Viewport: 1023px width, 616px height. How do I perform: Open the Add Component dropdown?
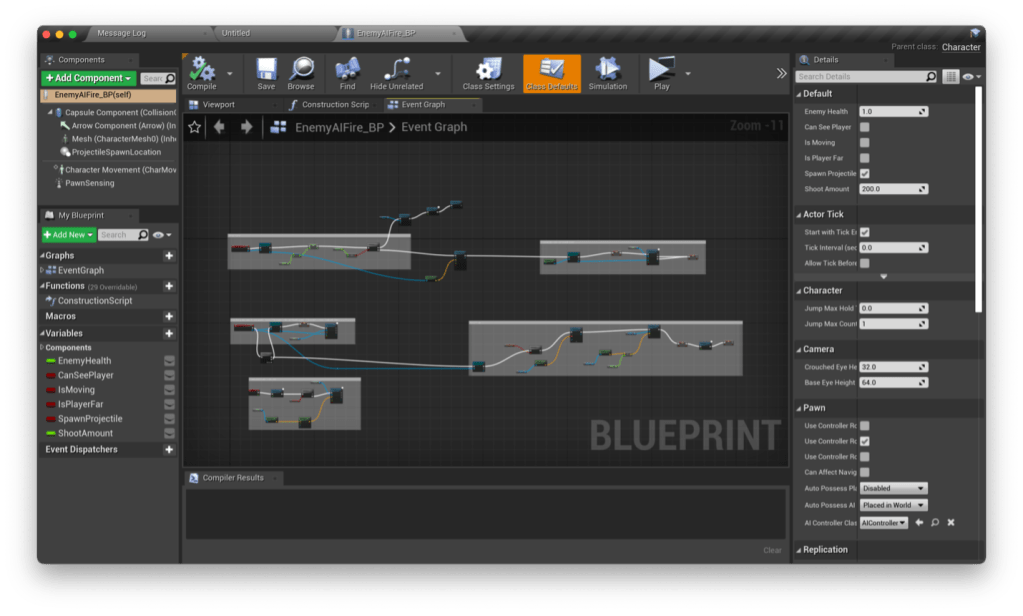[87, 78]
